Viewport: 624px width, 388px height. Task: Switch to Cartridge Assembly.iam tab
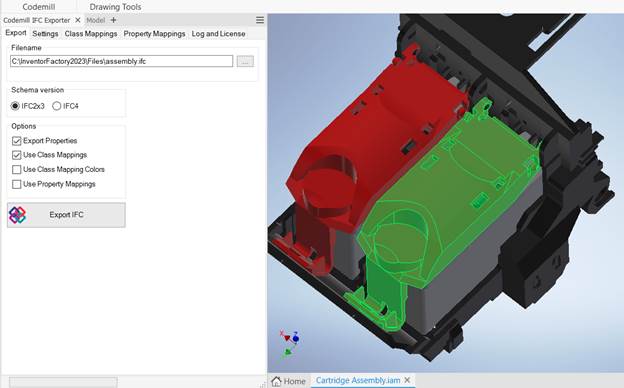pos(358,380)
